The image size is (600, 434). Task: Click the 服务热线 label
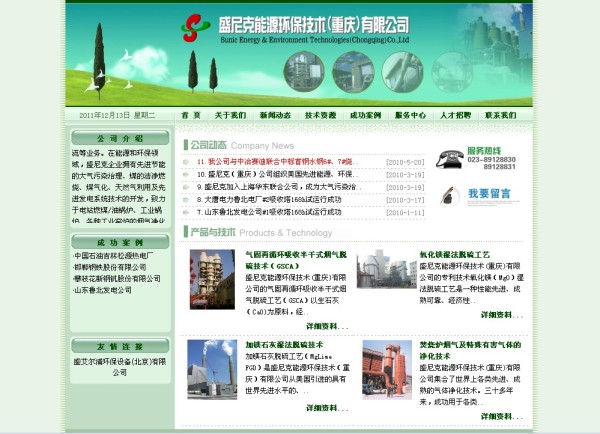(x=484, y=150)
